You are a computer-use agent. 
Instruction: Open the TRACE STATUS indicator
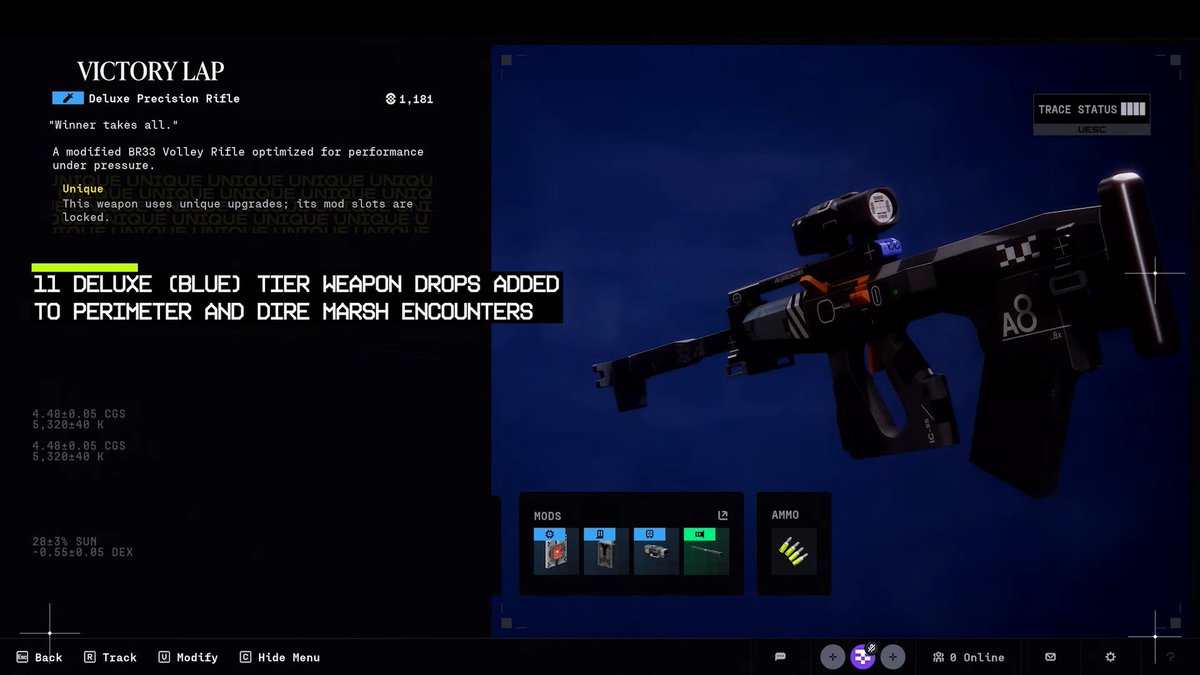coord(1091,110)
